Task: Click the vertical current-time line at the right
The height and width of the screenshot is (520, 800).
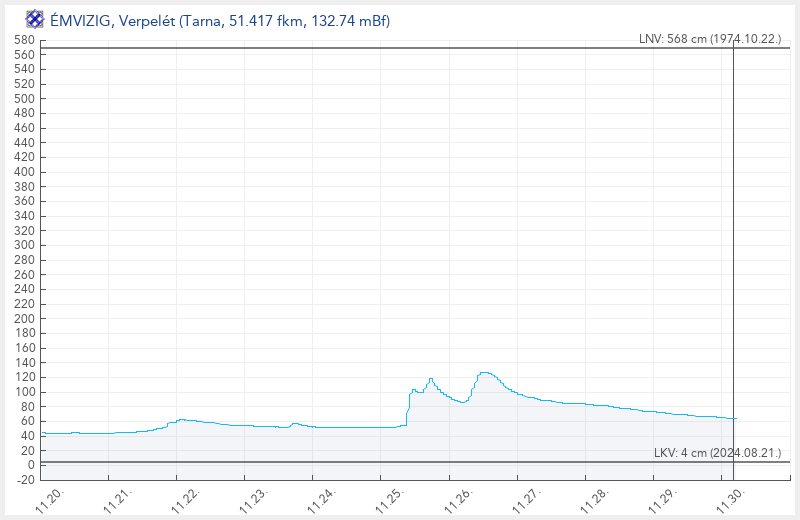Action: (x=733, y=250)
